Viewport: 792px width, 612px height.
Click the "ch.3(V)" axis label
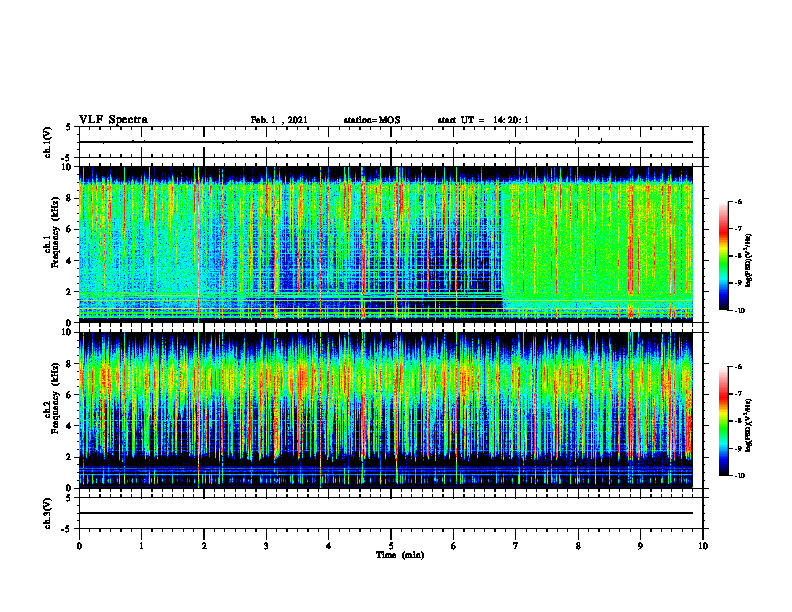(47, 513)
